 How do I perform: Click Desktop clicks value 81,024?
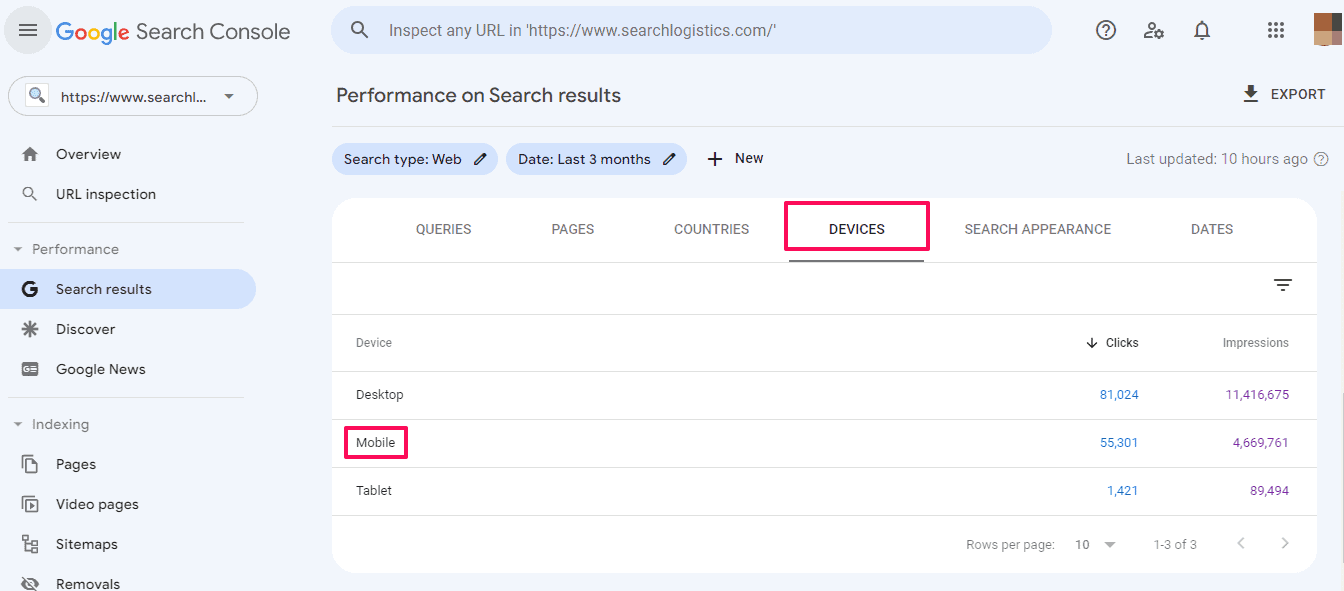[1119, 395]
